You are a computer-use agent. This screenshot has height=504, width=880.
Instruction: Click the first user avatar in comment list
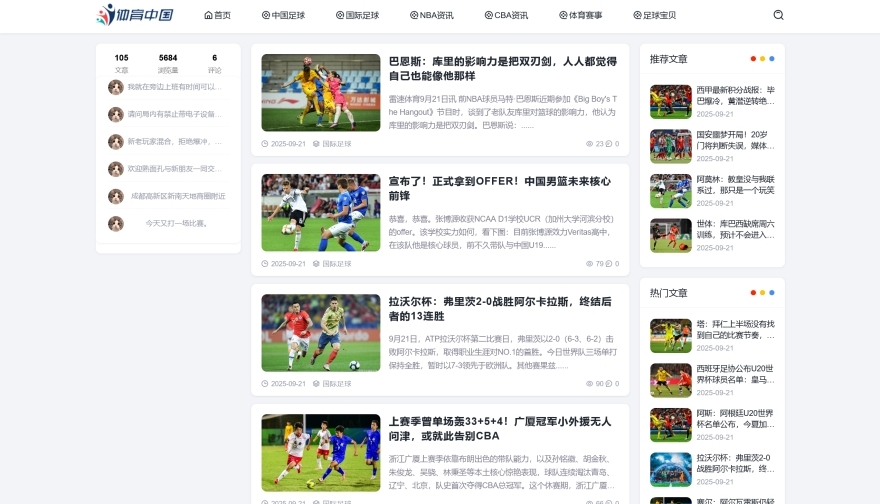(116, 87)
